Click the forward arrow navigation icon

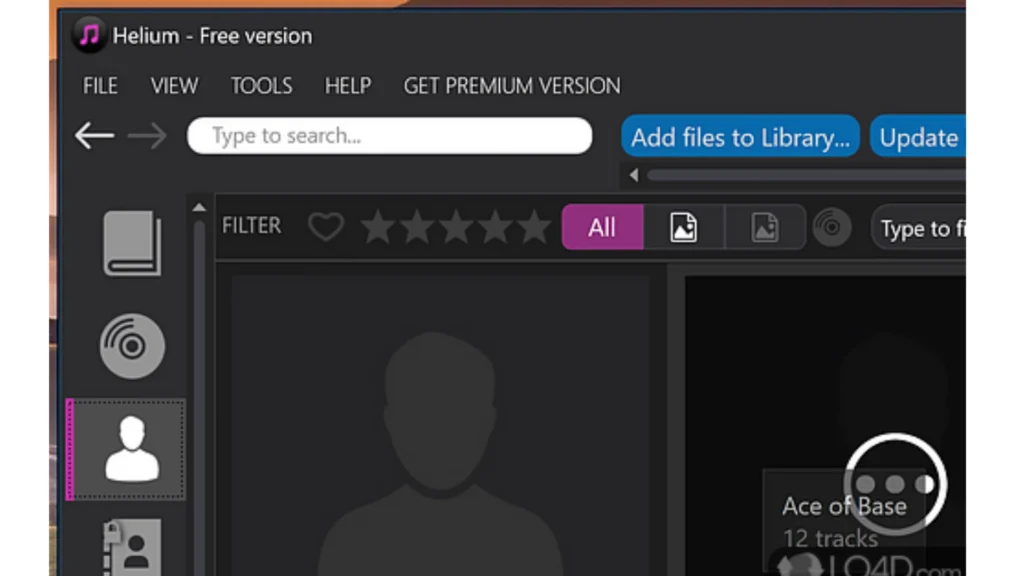[148, 135]
